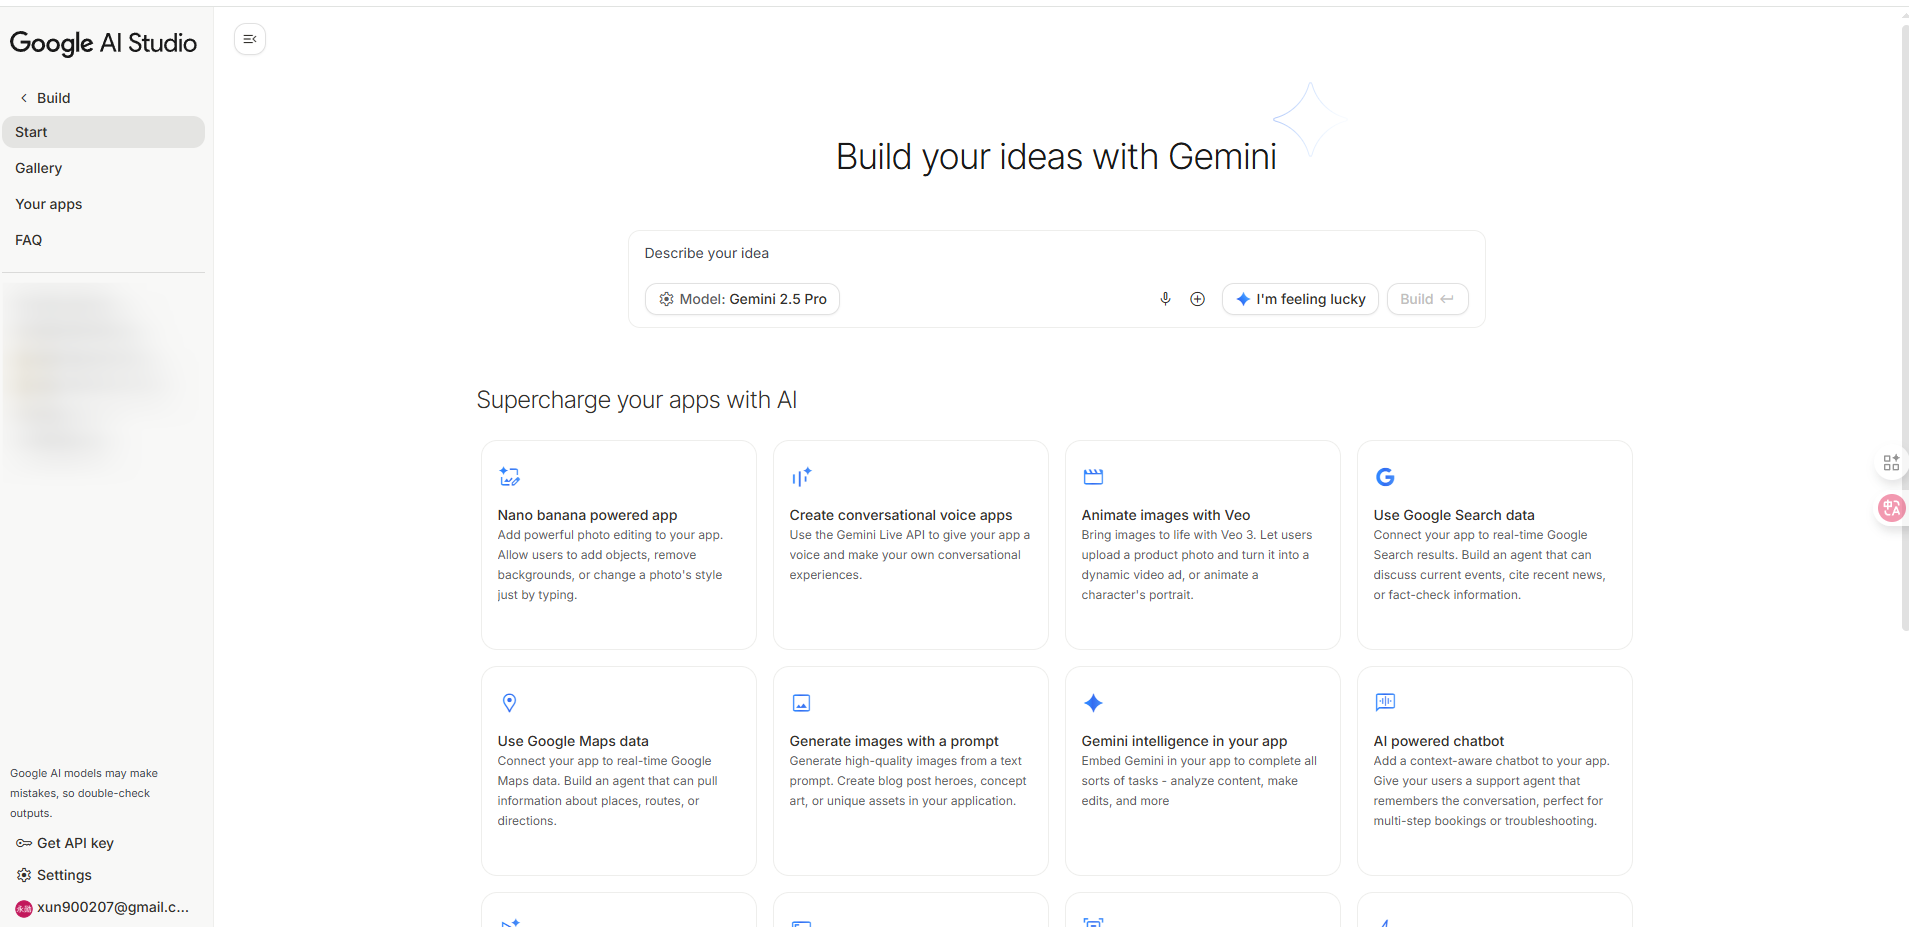Open the account menu for xun900207@gmail
This screenshot has width=1909, height=927.
[102, 907]
